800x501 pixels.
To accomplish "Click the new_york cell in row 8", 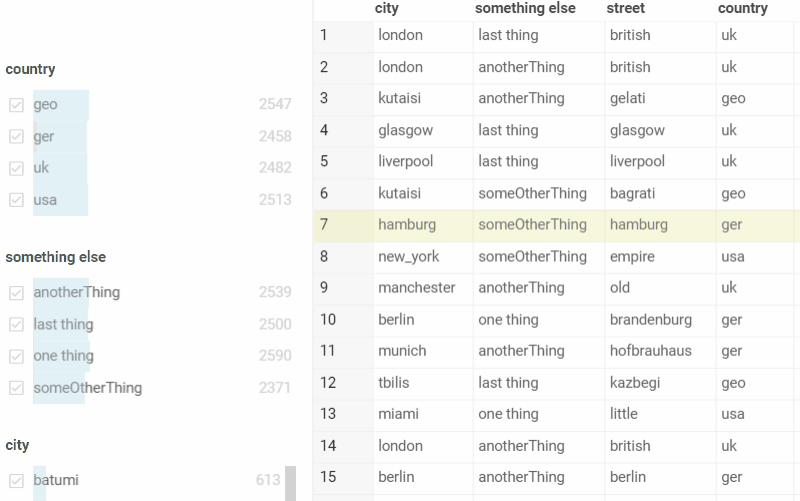I will point(409,257).
